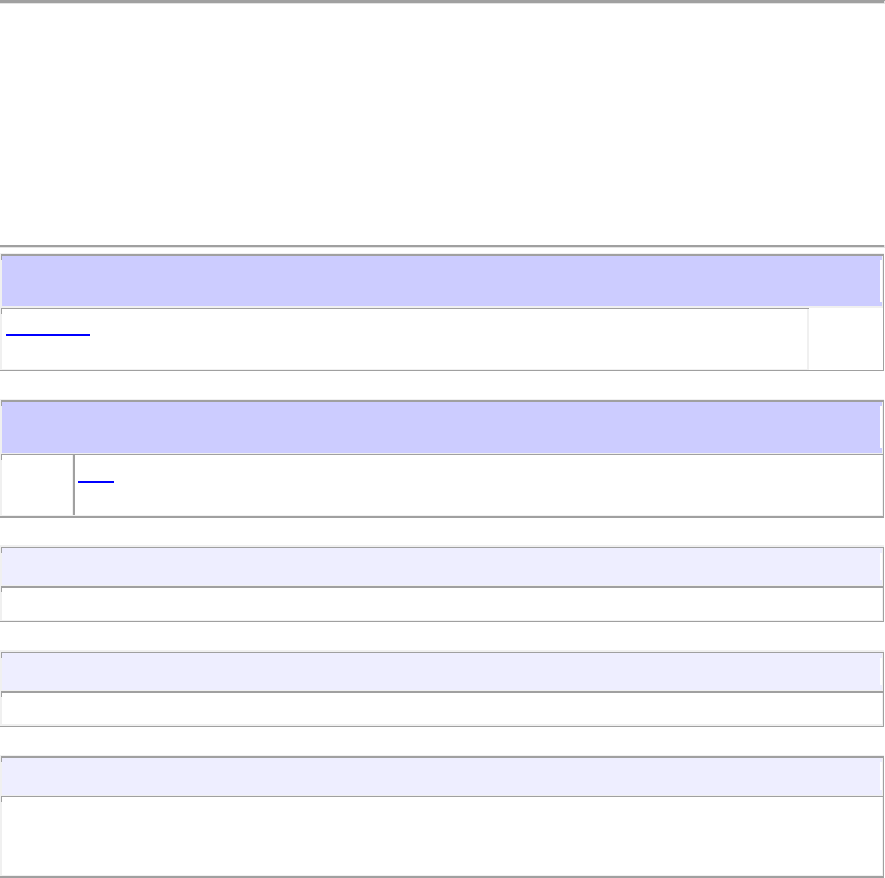Click gap between first and second pale tables
The image size is (885, 878).
(x=441, y=637)
